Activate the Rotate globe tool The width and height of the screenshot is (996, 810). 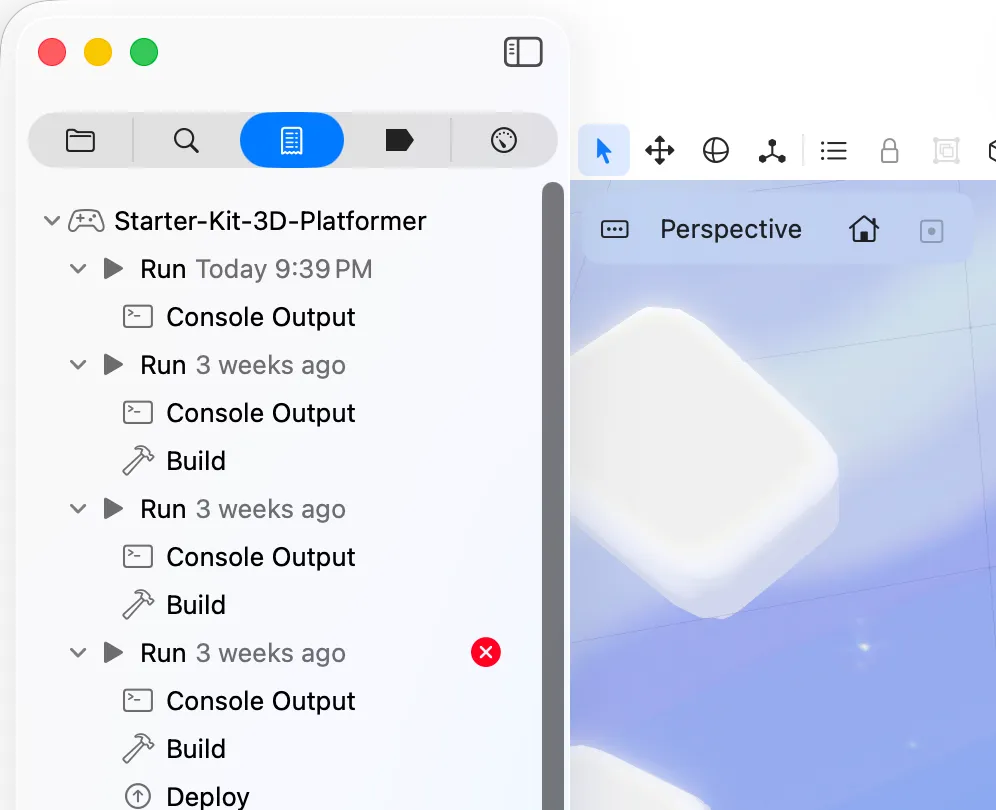[x=716, y=151]
